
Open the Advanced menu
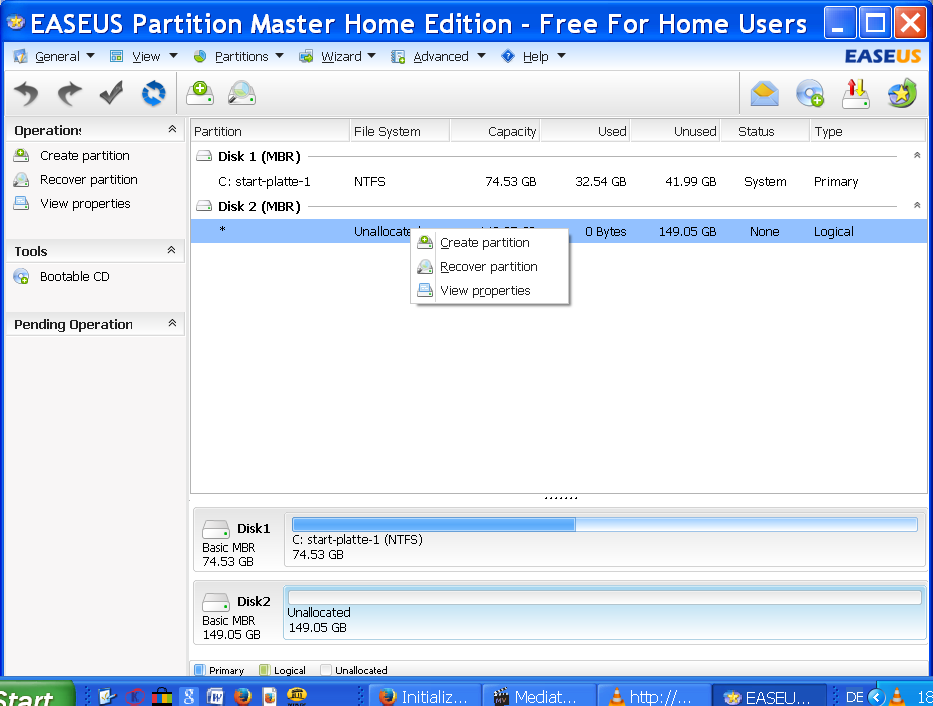(x=441, y=57)
